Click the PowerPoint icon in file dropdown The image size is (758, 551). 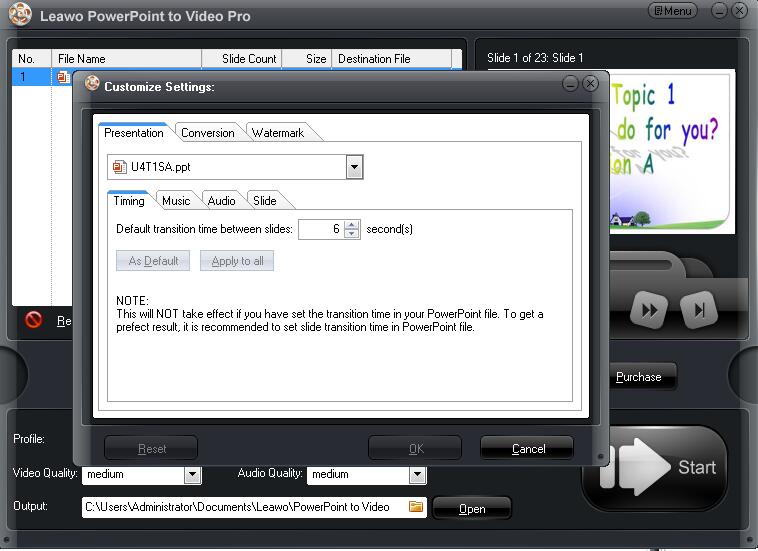pos(119,167)
